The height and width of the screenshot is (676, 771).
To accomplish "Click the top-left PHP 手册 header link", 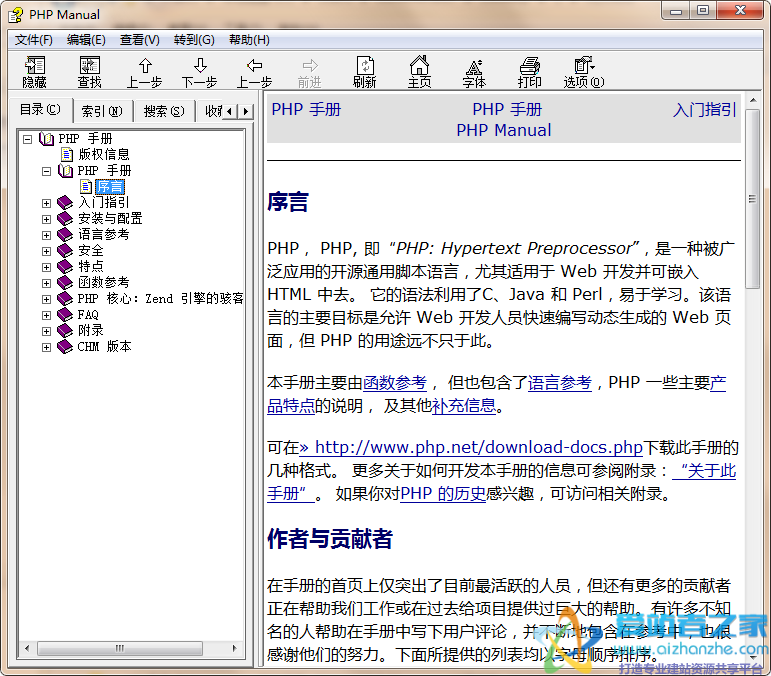I will (306, 110).
